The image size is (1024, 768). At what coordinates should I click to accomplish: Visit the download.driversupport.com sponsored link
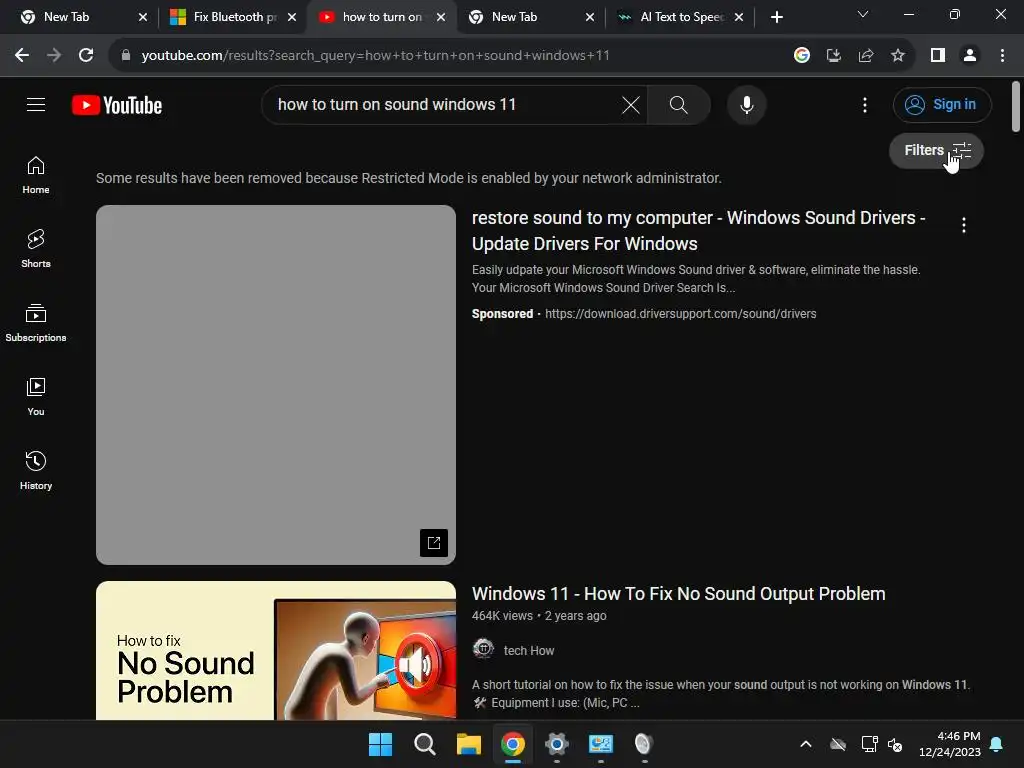[x=680, y=313]
